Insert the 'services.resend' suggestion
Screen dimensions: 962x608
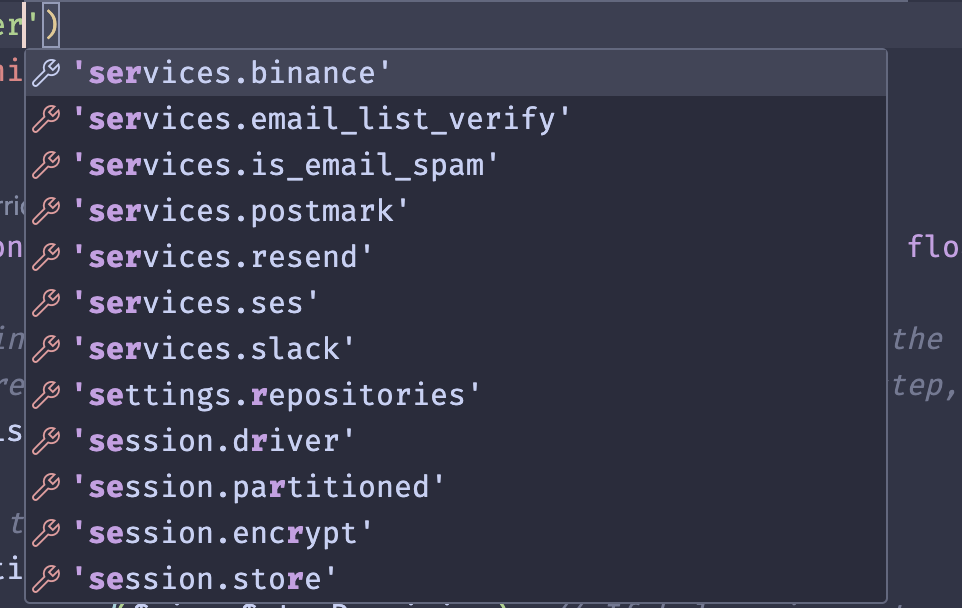coord(222,257)
